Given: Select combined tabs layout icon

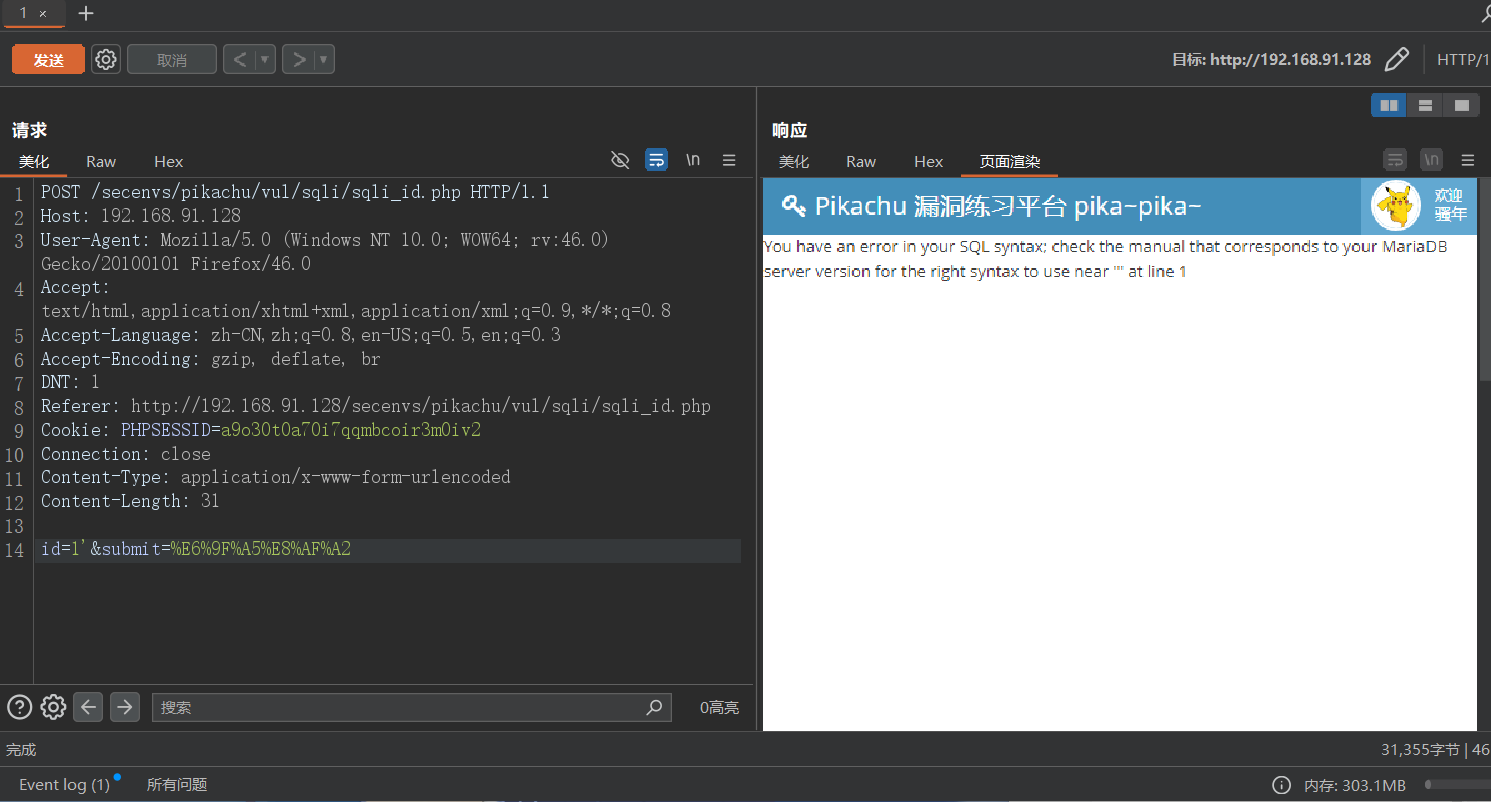Looking at the screenshot, I should (1461, 105).
